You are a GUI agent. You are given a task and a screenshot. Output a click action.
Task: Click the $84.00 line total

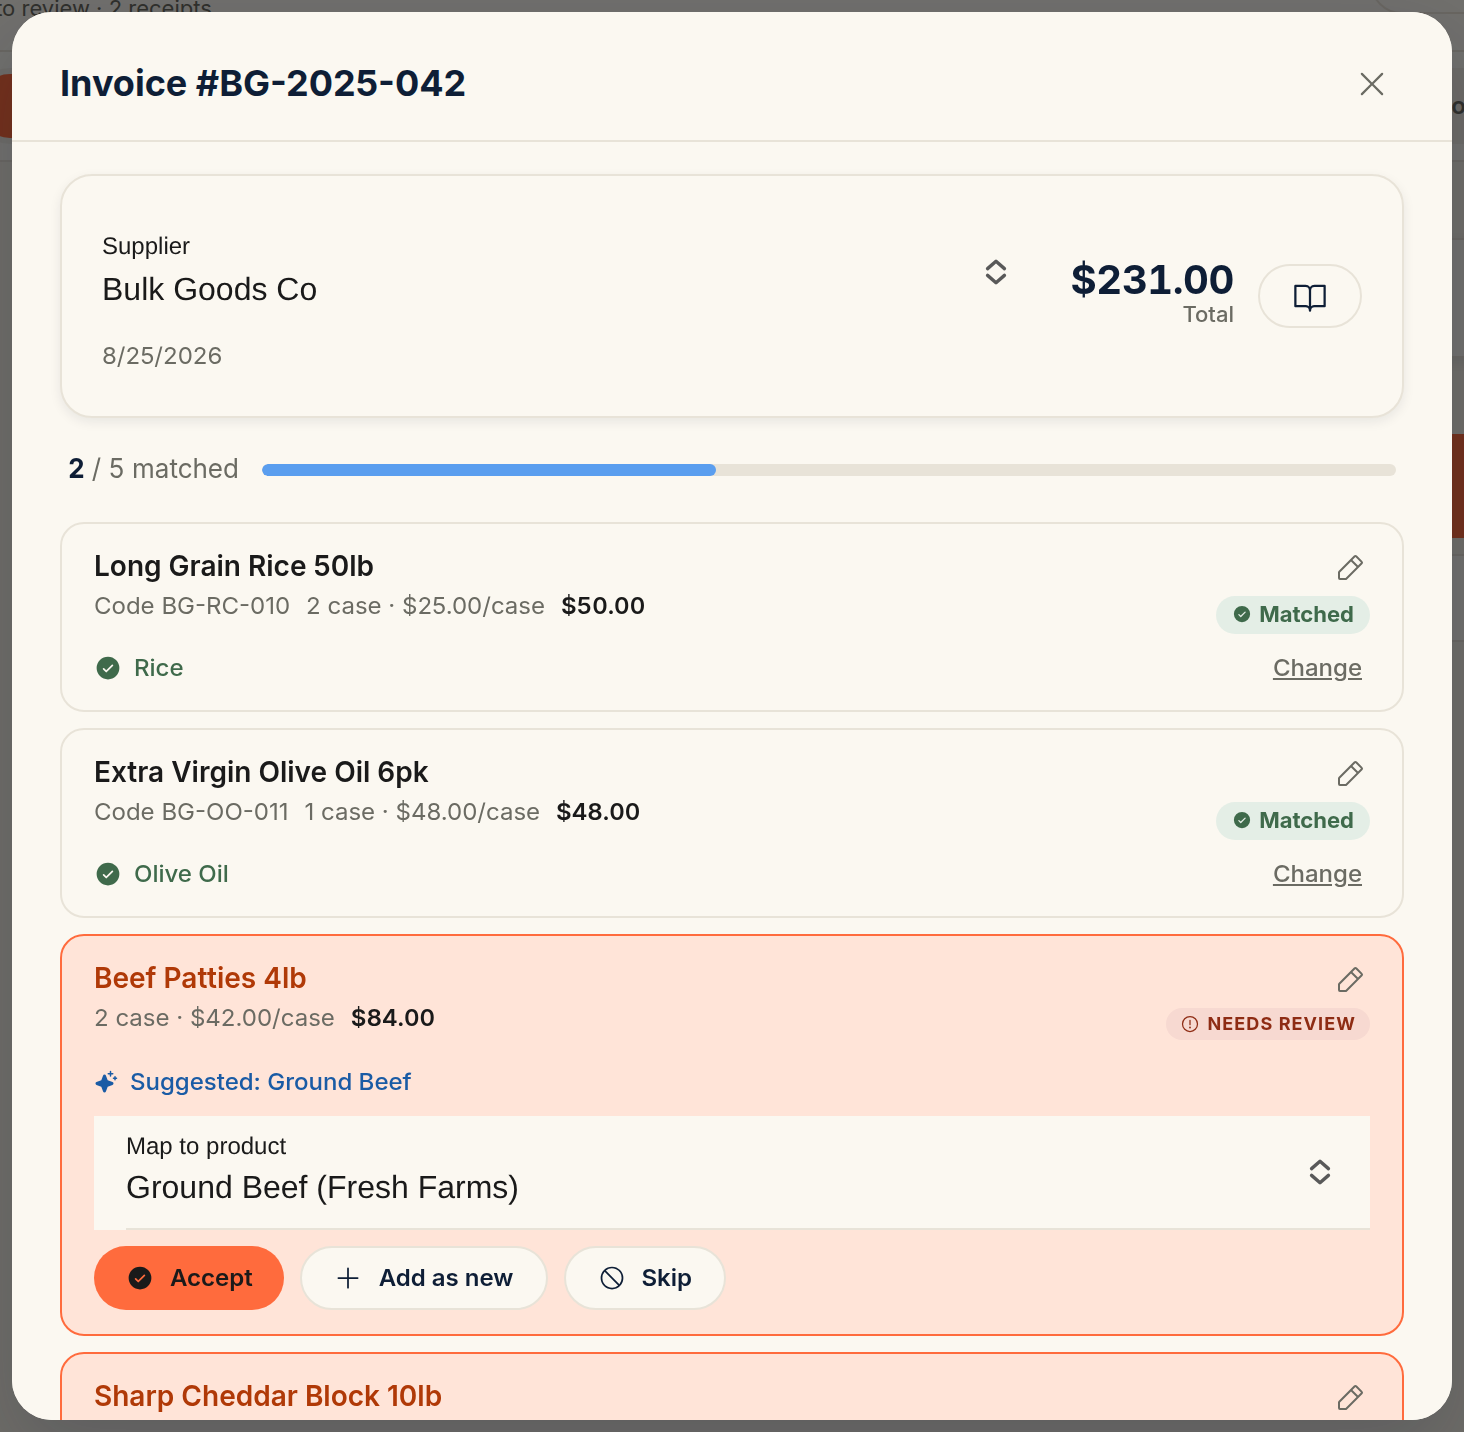click(393, 1018)
